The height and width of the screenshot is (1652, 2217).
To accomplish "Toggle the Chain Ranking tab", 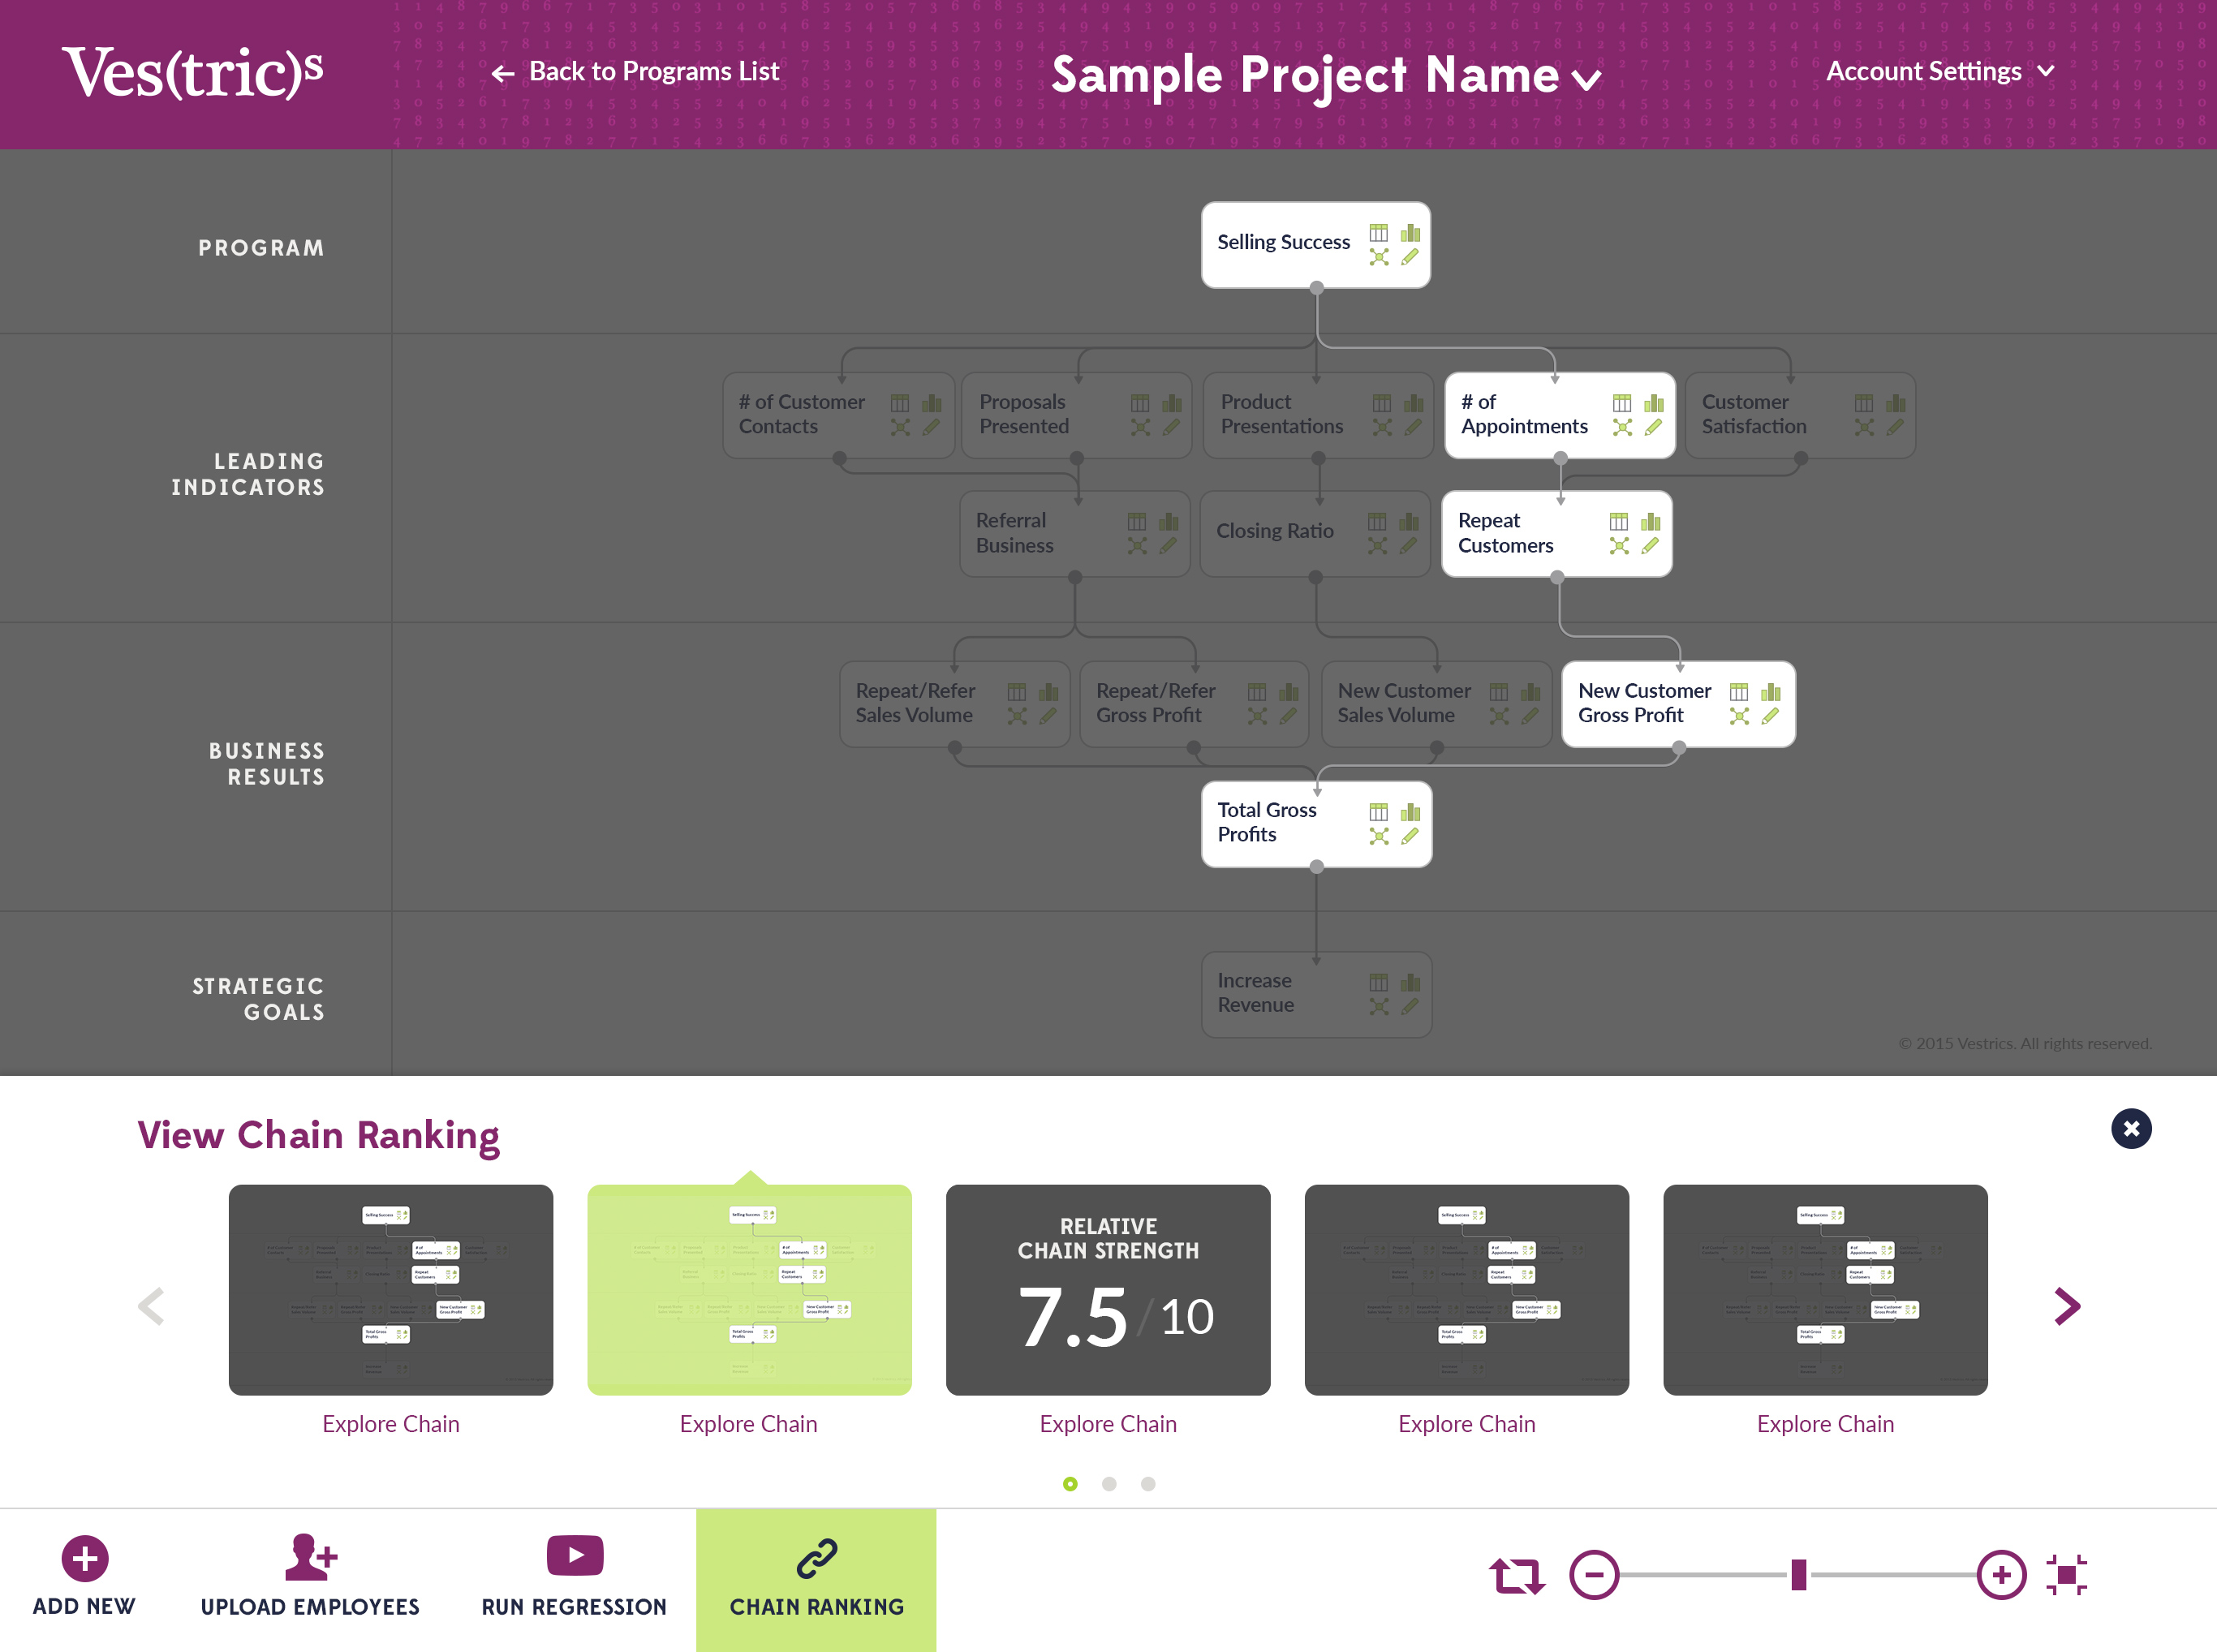I will (816, 1580).
